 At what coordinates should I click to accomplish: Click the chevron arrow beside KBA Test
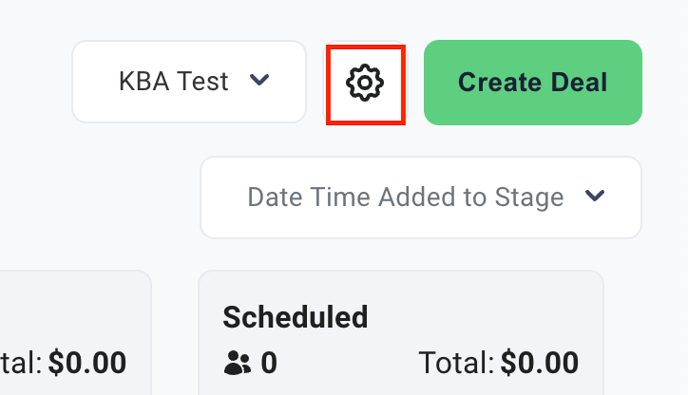tap(259, 80)
